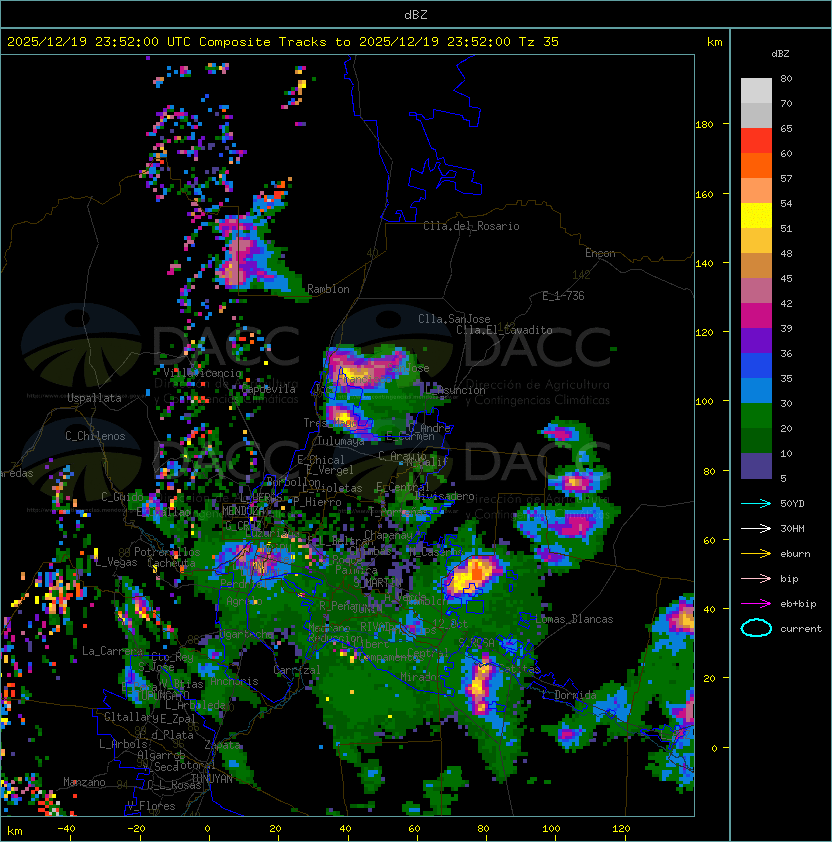The width and height of the screenshot is (832, 842).
Task: Click the '-40' tick on the horizontal axis
Action: [66, 829]
